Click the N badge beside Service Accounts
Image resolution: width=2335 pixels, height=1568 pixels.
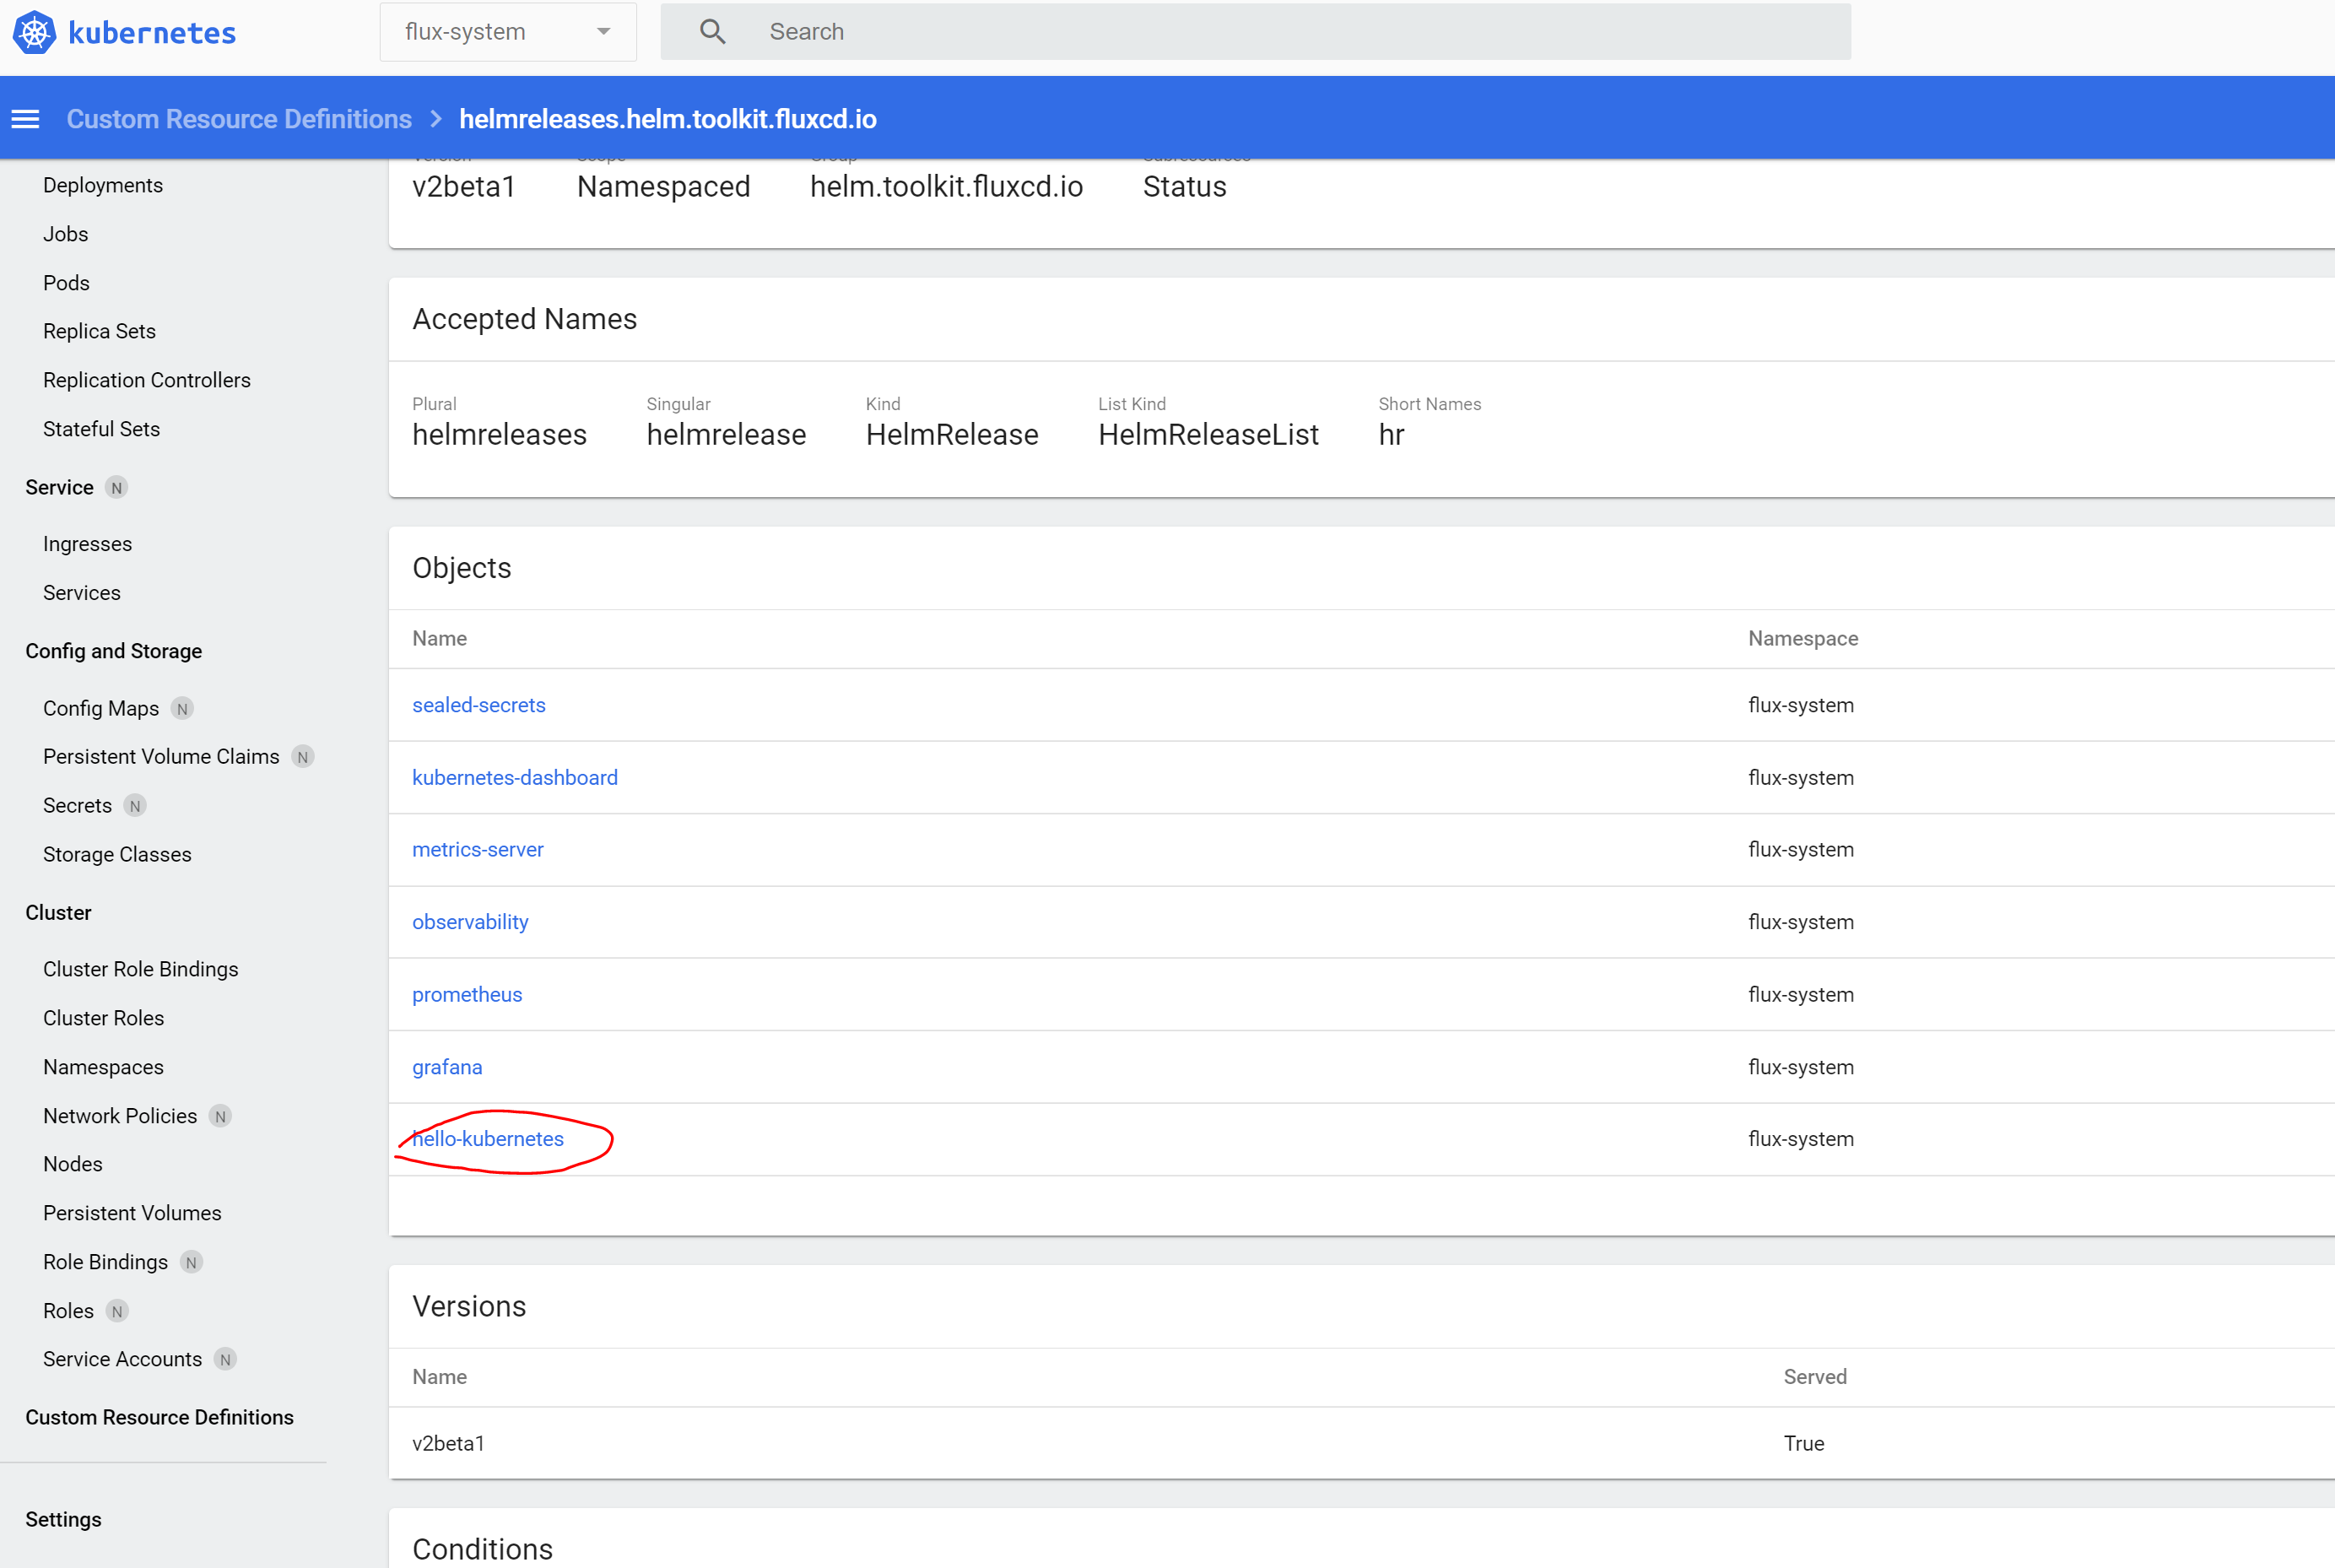coord(225,1360)
